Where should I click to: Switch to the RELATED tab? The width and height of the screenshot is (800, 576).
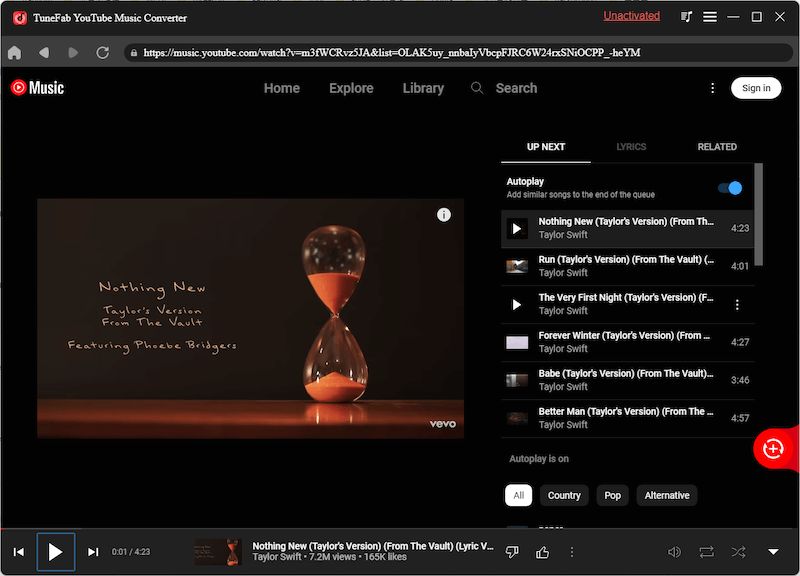point(717,147)
